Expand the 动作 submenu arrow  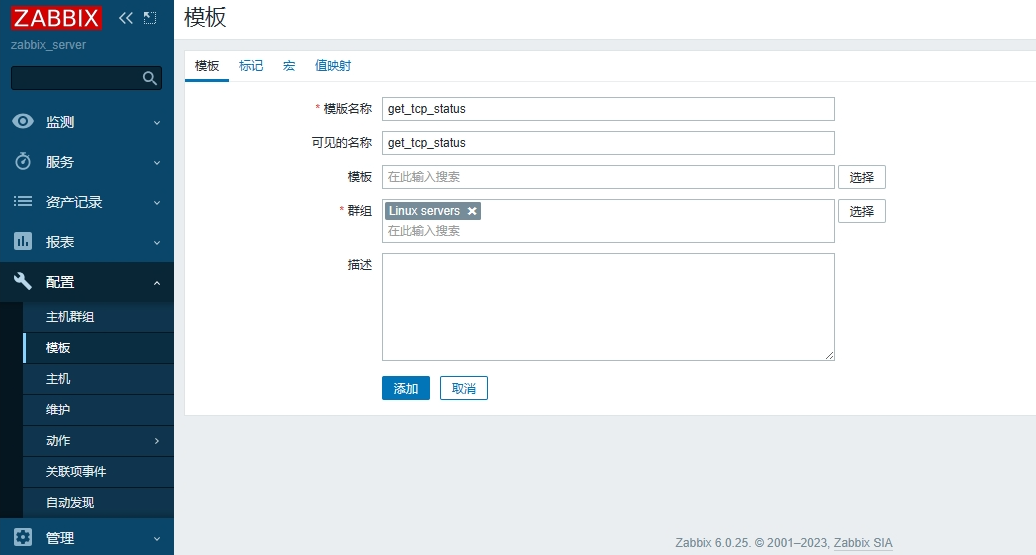pos(156,441)
